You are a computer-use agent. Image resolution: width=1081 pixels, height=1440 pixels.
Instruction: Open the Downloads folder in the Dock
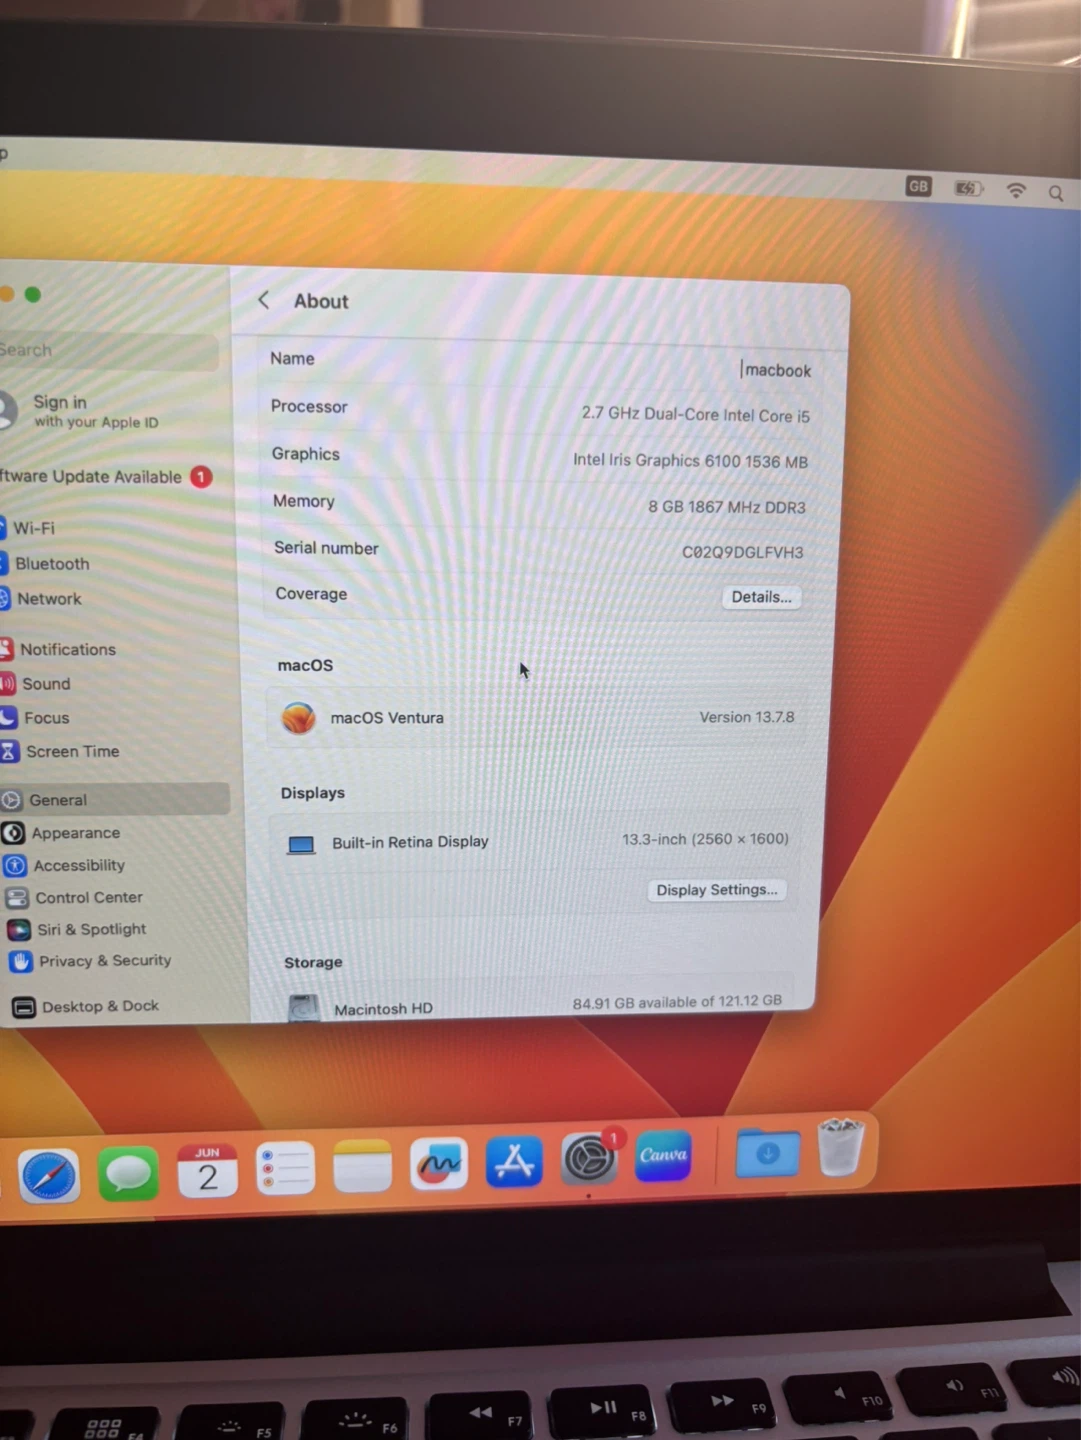point(767,1153)
